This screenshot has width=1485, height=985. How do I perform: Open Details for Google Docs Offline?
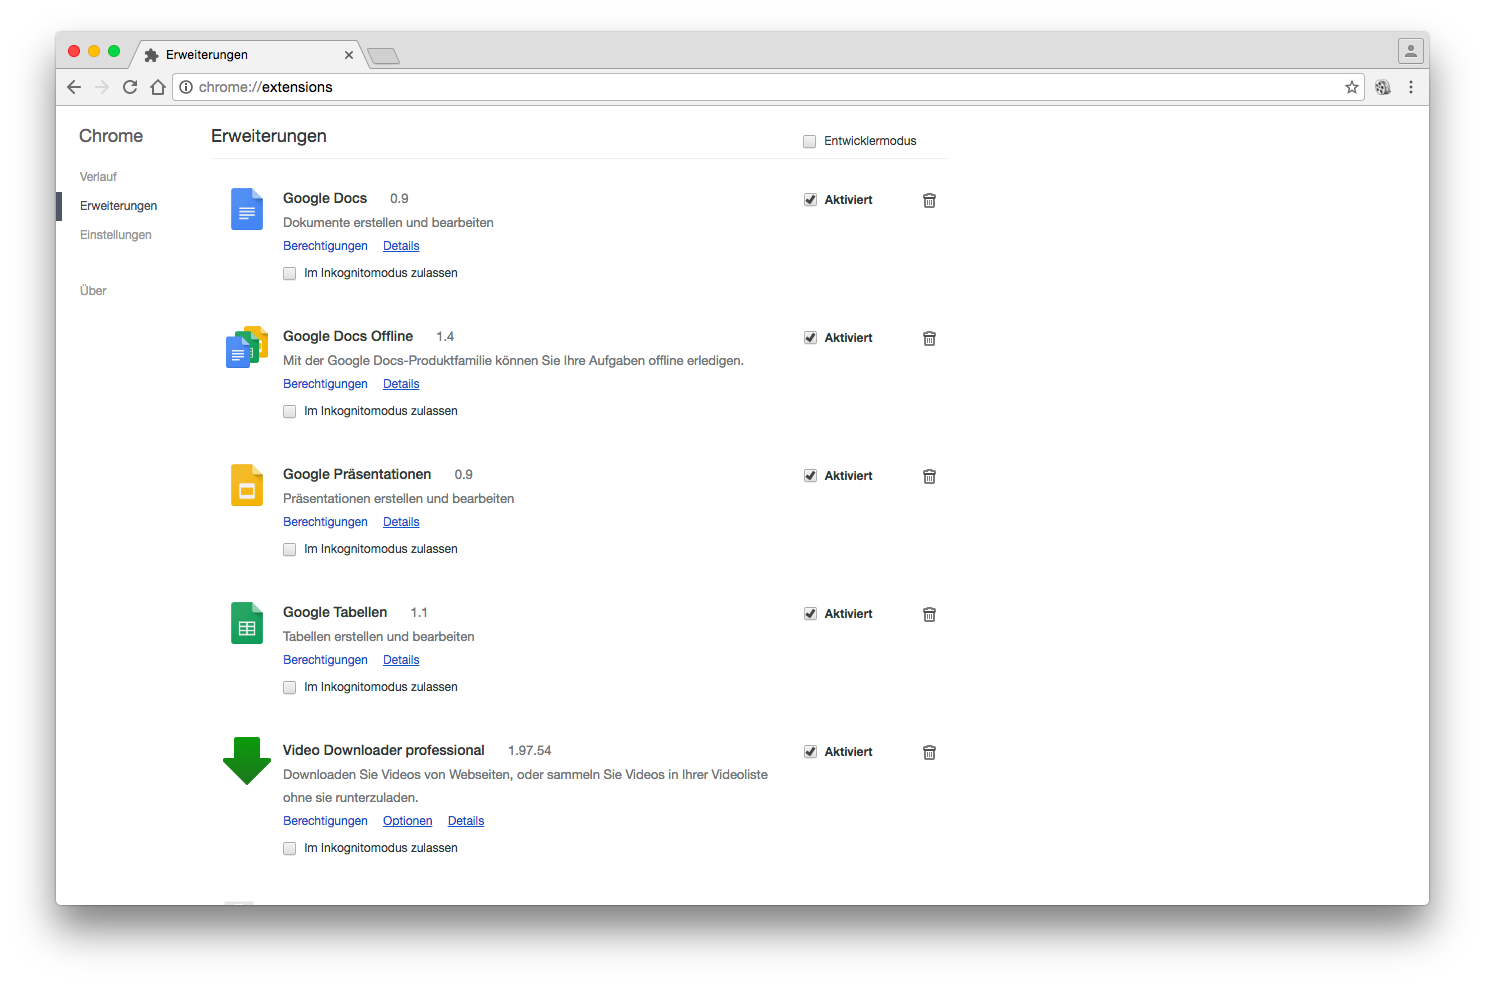click(x=401, y=384)
